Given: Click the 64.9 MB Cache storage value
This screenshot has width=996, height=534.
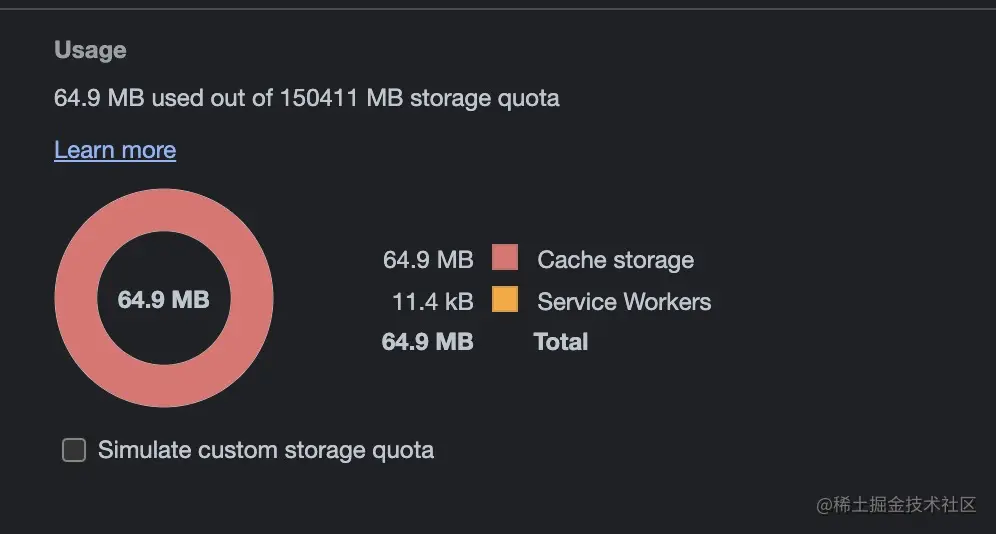Looking at the screenshot, I should click(428, 260).
